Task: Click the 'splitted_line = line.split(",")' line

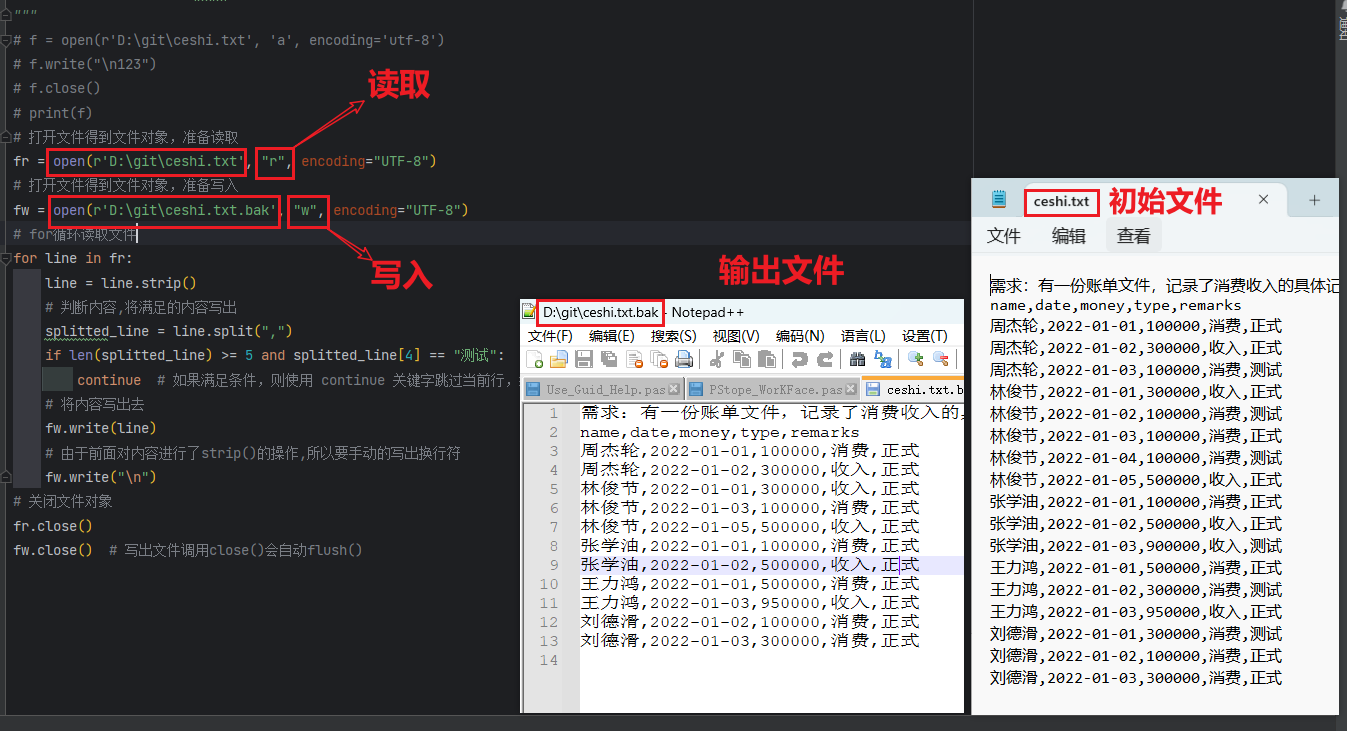Action: click(x=169, y=332)
